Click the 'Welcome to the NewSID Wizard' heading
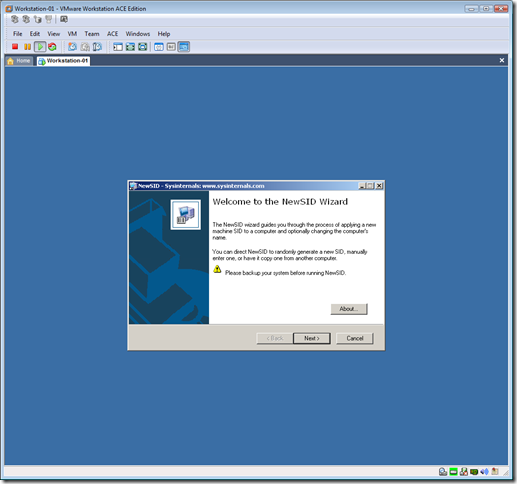Image resolution: width=517 pixels, height=484 pixels. point(280,202)
